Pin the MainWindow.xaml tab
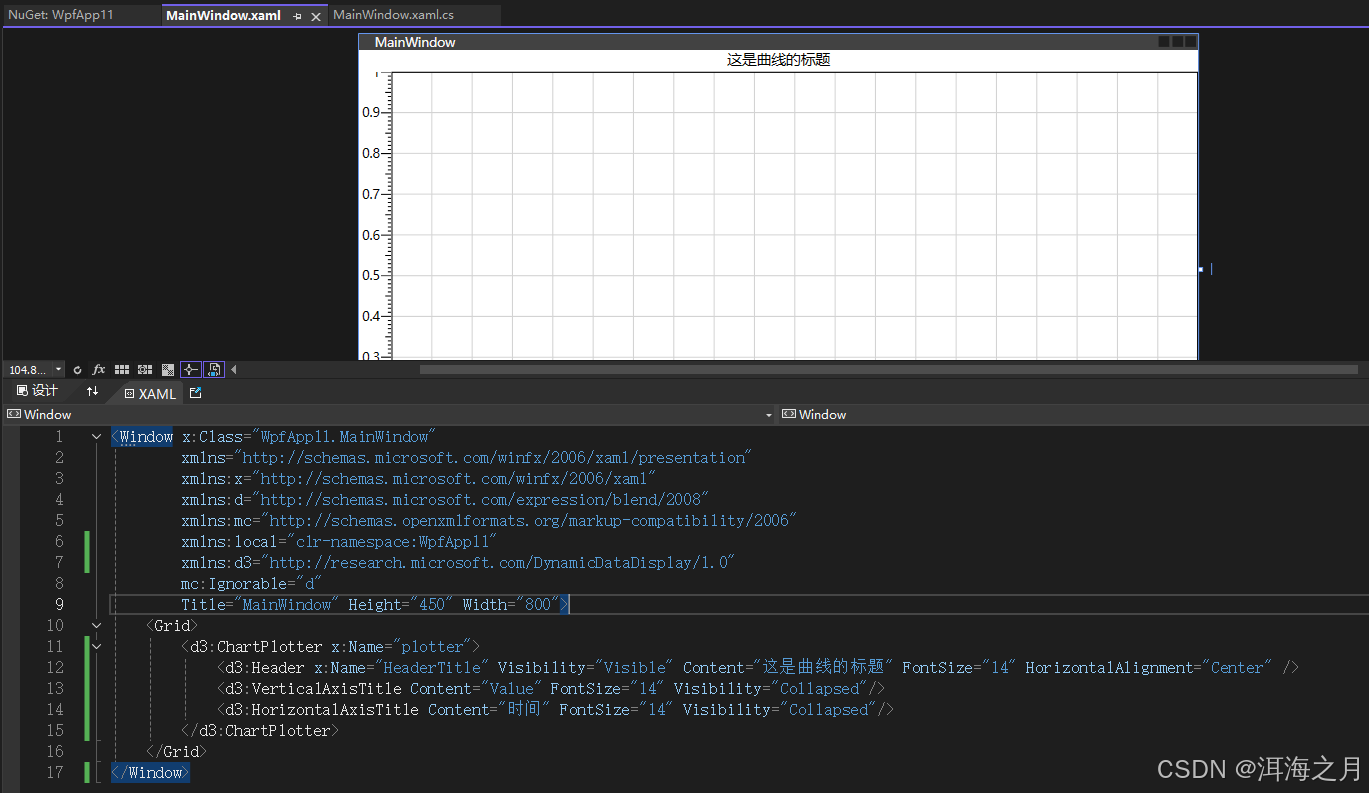The height and width of the screenshot is (793, 1369). point(298,16)
